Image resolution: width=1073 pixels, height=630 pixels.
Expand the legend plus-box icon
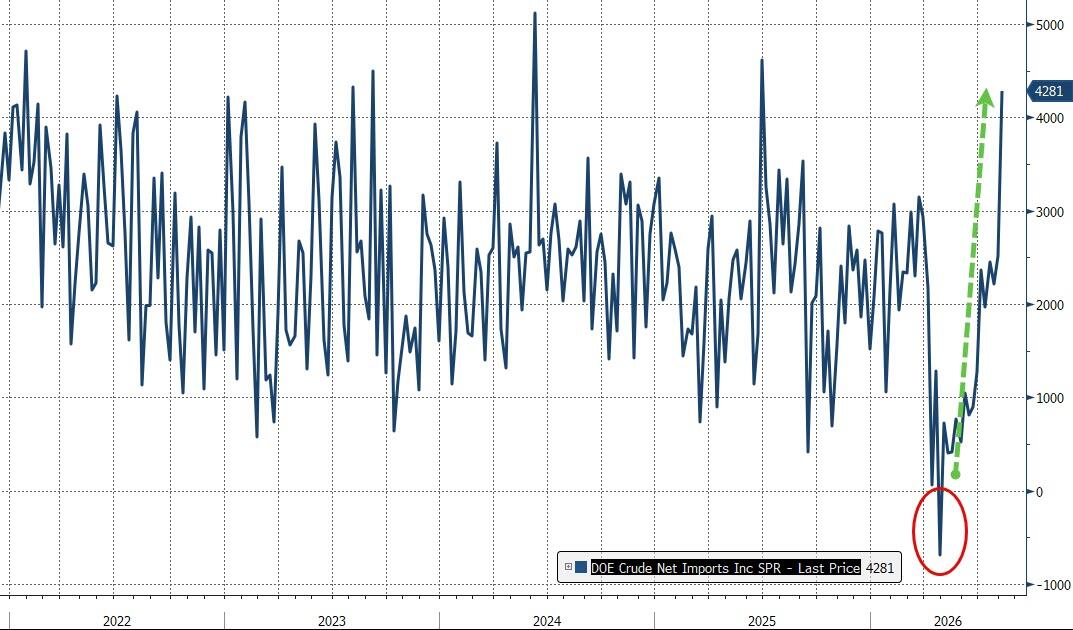[568, 567]
